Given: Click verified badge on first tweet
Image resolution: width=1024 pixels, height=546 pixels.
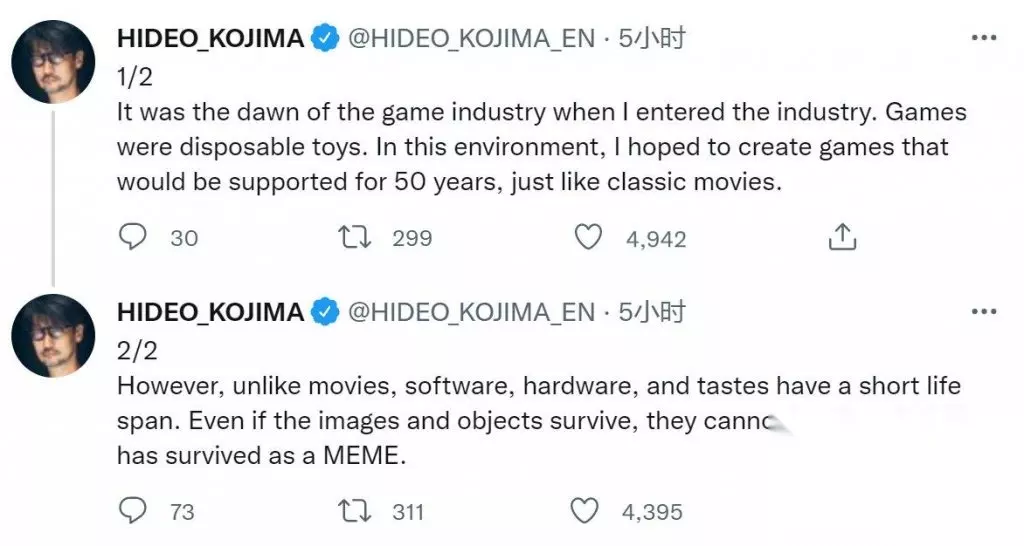Looking at the screenshot, I should pos(325,39).
